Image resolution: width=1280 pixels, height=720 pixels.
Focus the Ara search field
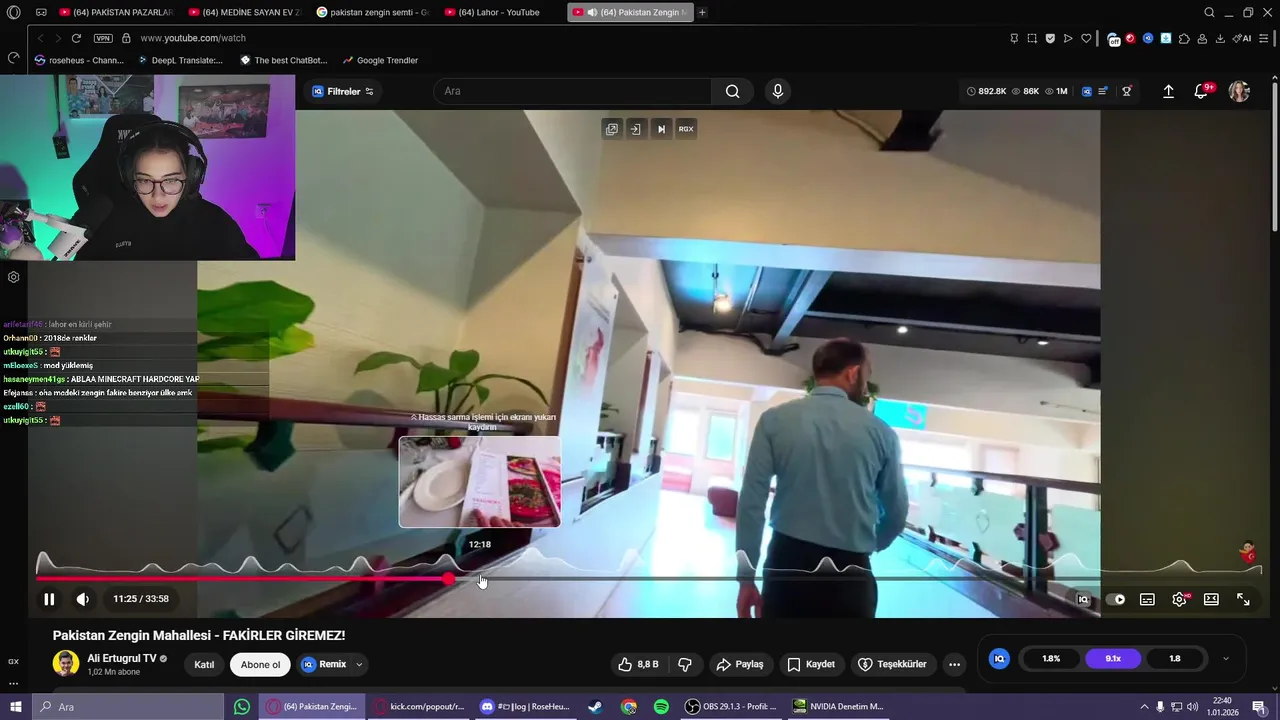point(572,91)
